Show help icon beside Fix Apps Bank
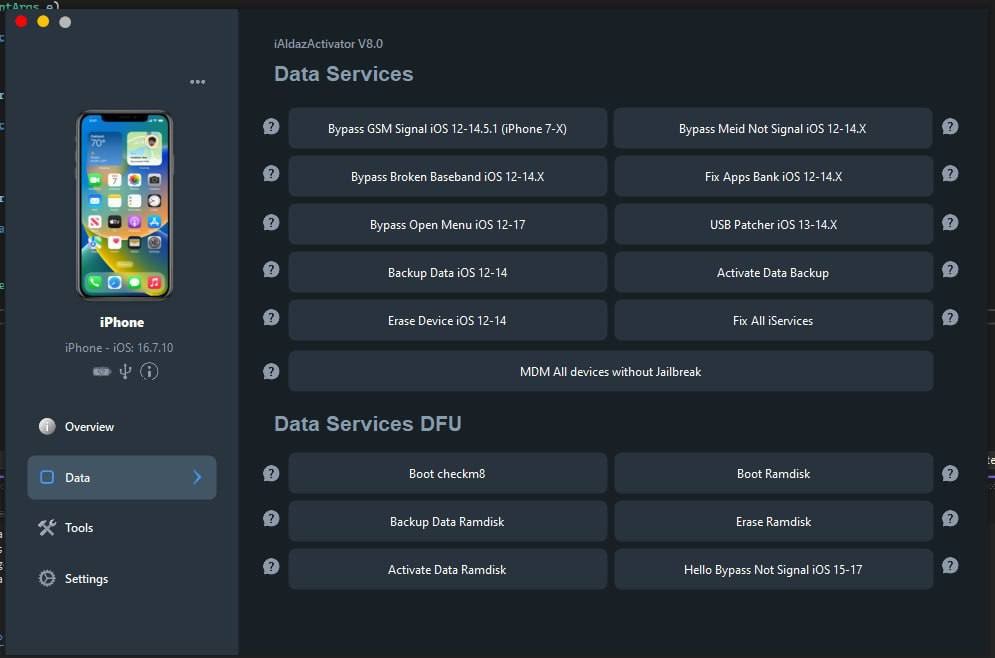This screenshot has width=995, height=658. point(950,173)
